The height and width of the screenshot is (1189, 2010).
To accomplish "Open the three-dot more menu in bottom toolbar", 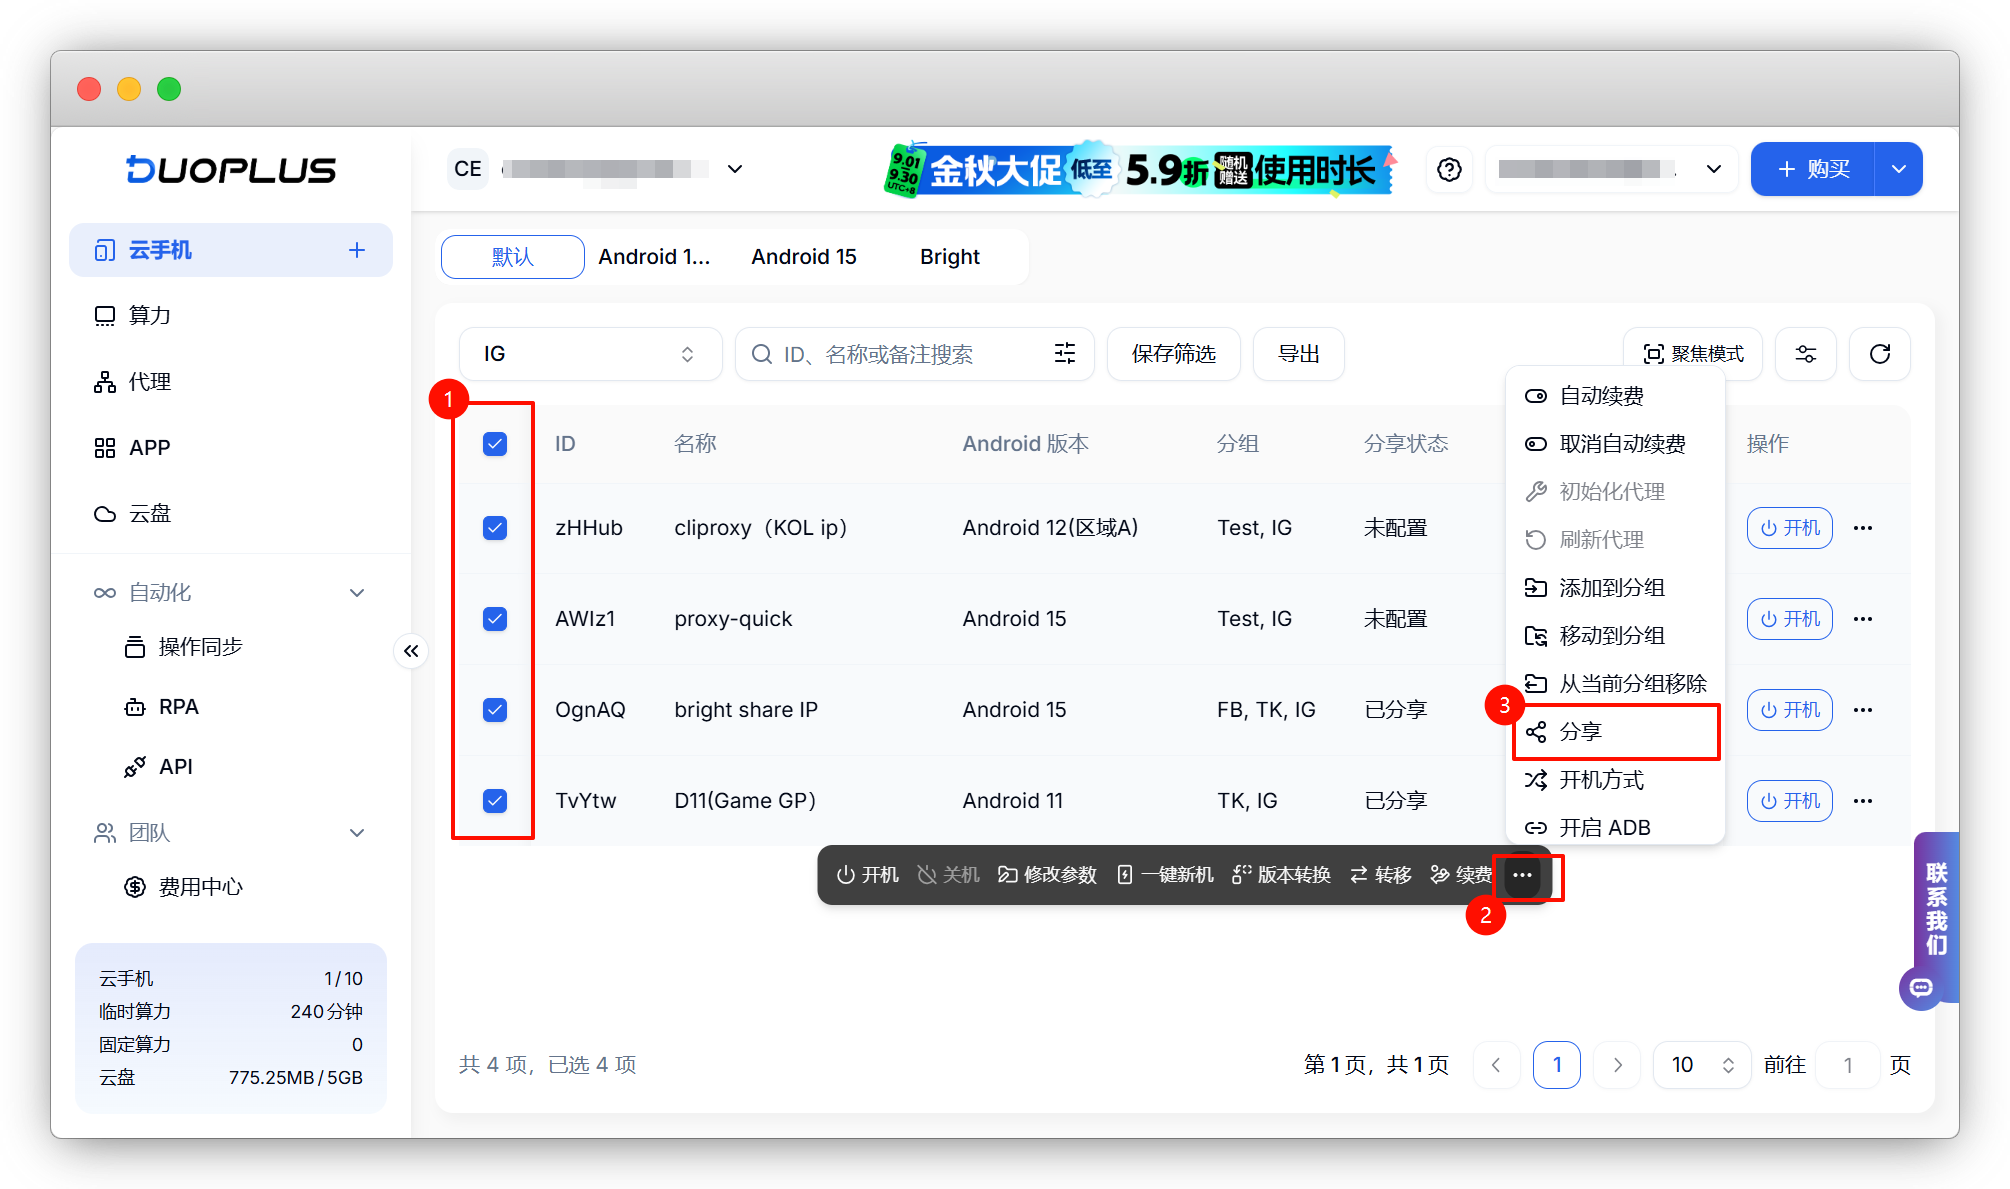I will click(1522, 875).
